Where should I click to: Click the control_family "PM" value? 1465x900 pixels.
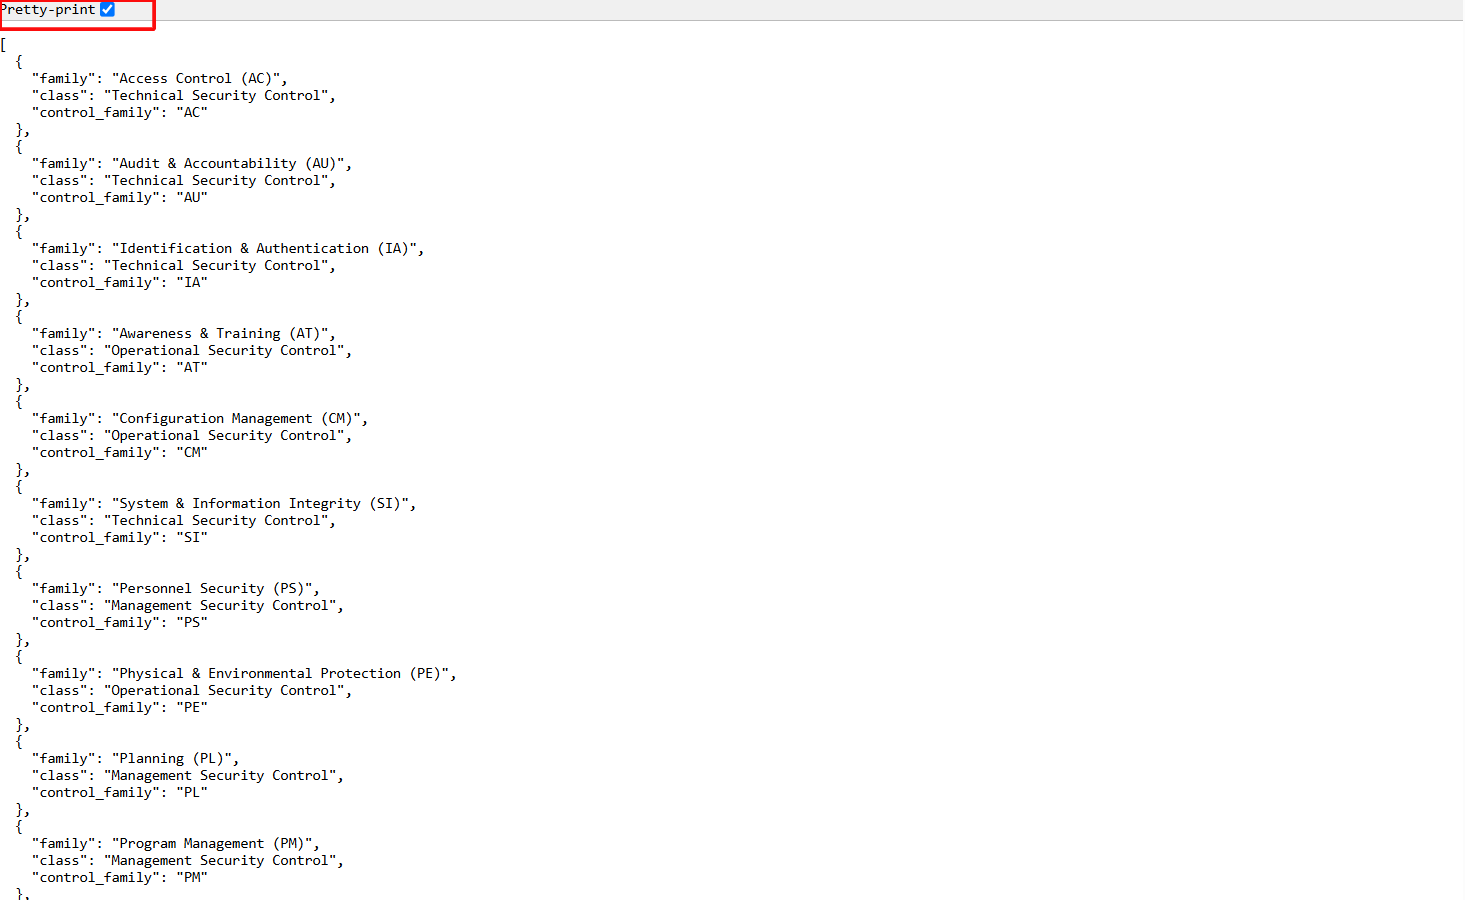[192, 878]
